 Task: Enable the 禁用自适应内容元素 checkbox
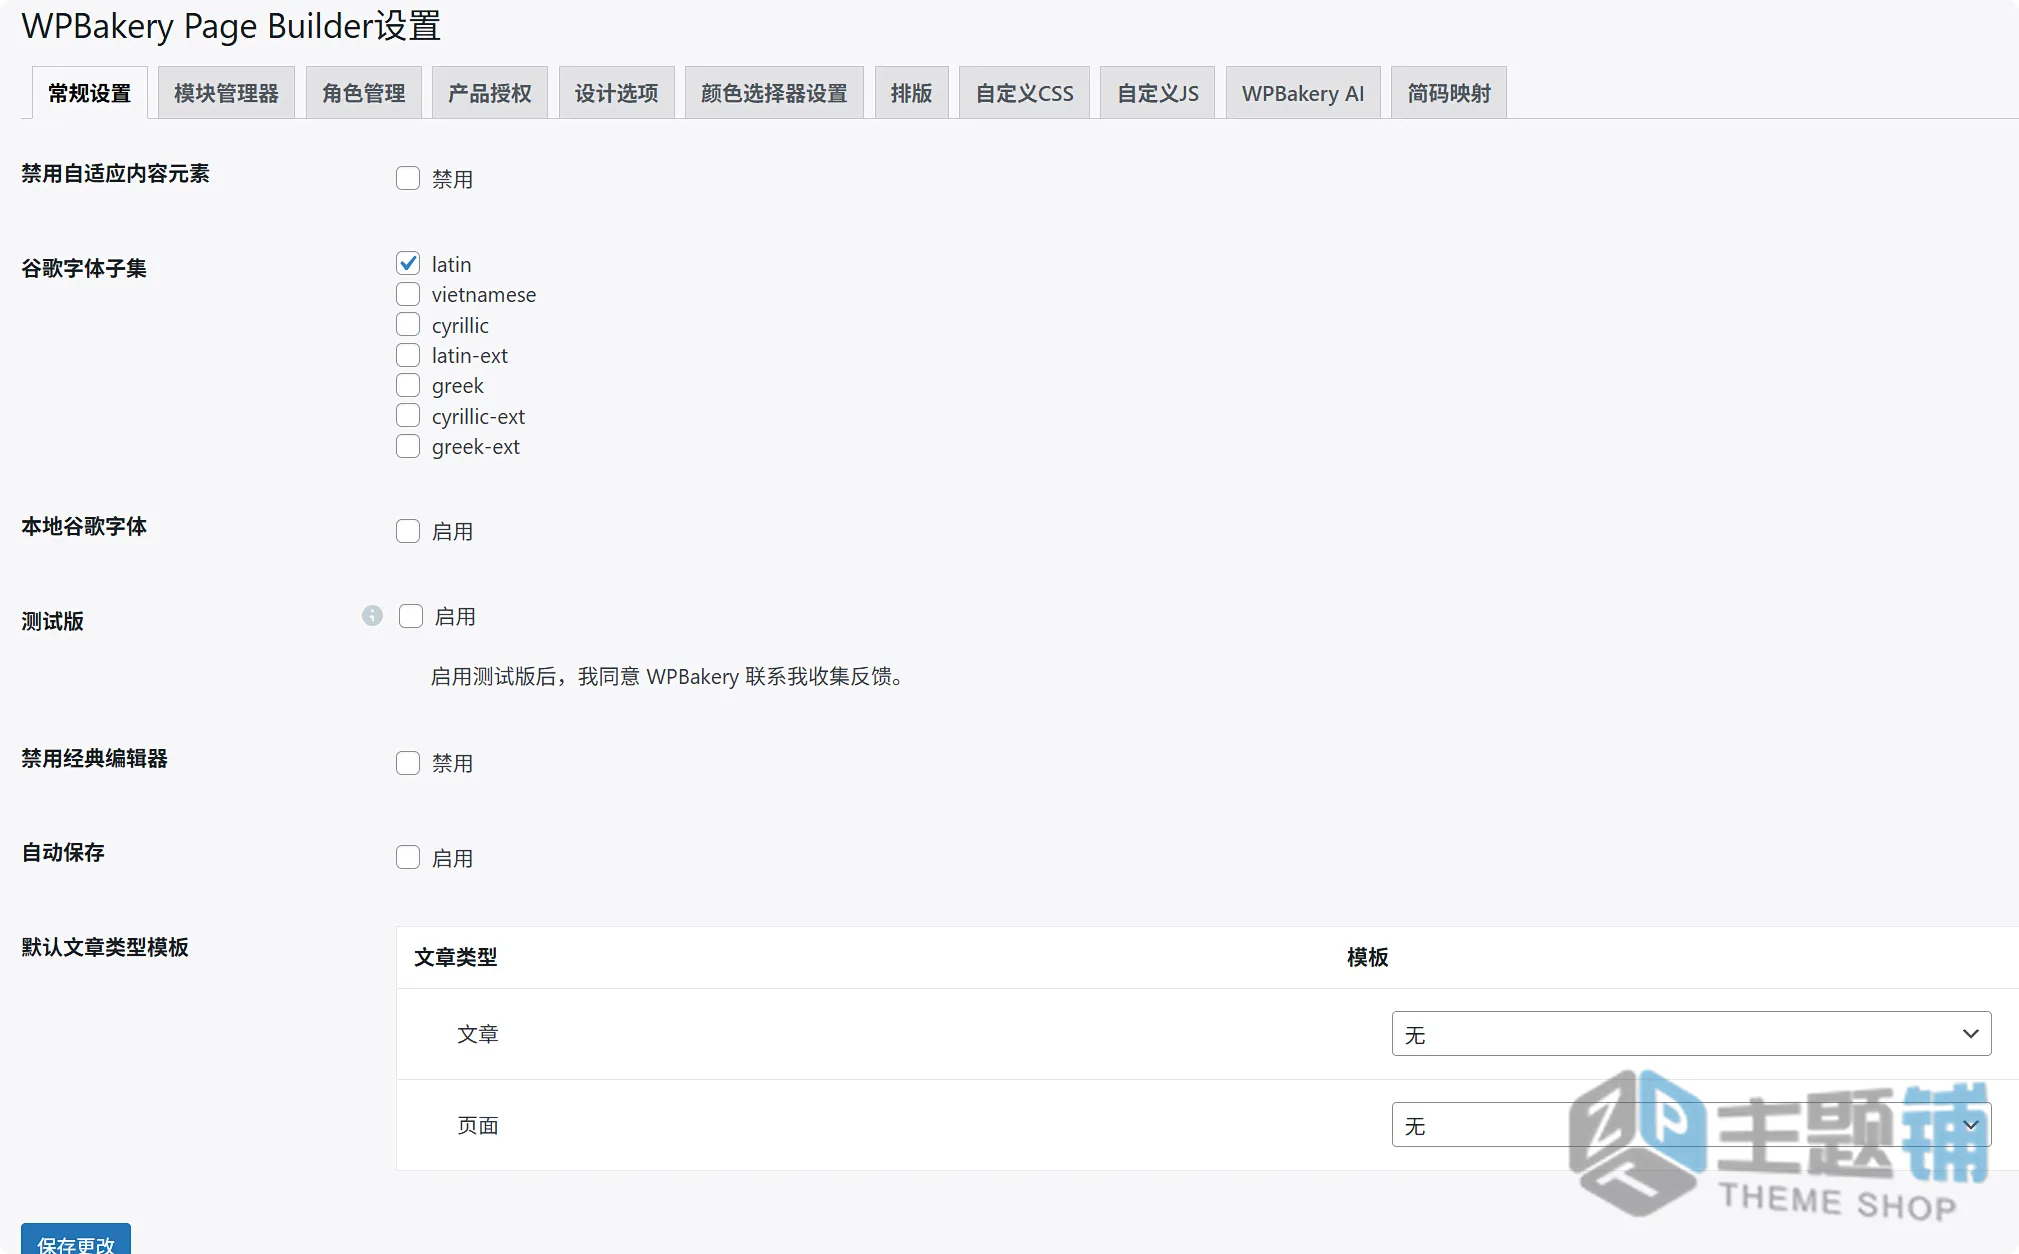408,178
